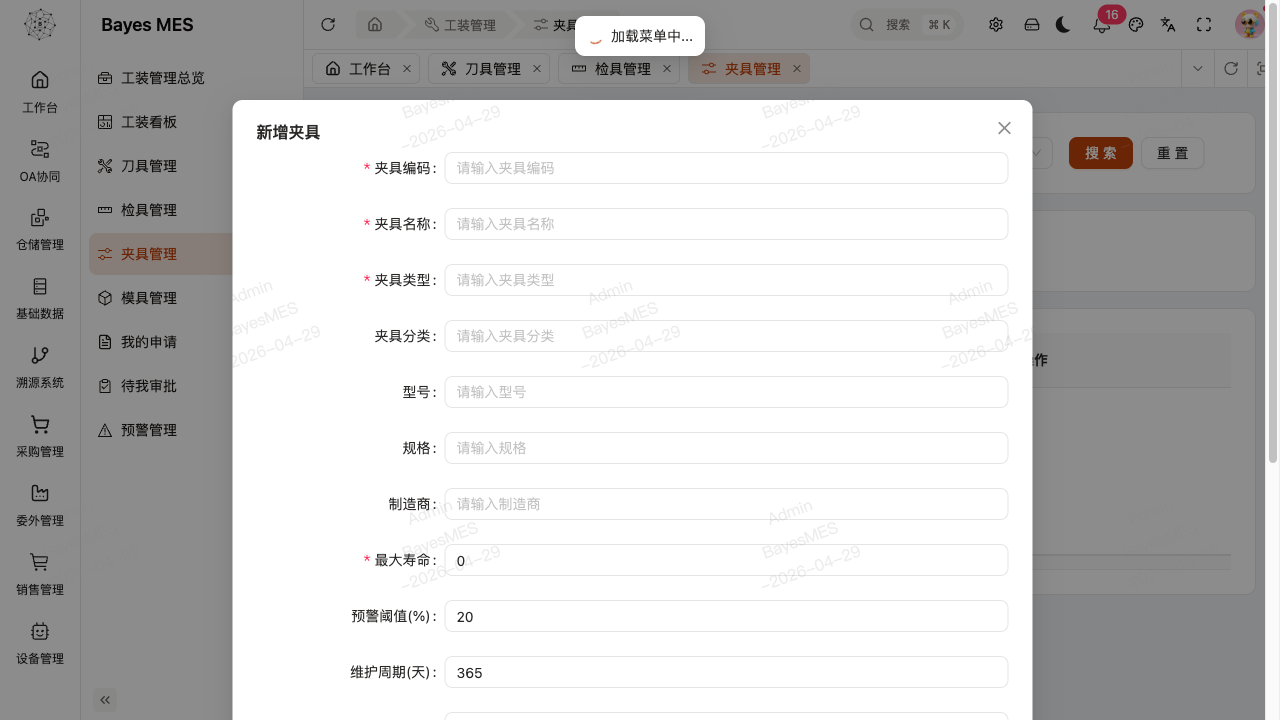This screenshot has height=720, width=1280.
Task: Open 采购管理 module in sidebar
Action: pyautogui.click(x=40, y=437)
